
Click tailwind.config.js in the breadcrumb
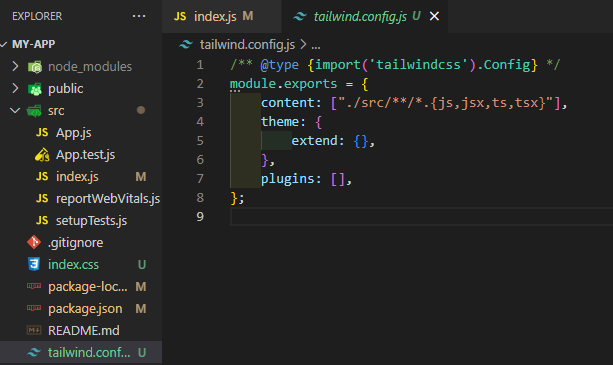[x=247, y=45]
